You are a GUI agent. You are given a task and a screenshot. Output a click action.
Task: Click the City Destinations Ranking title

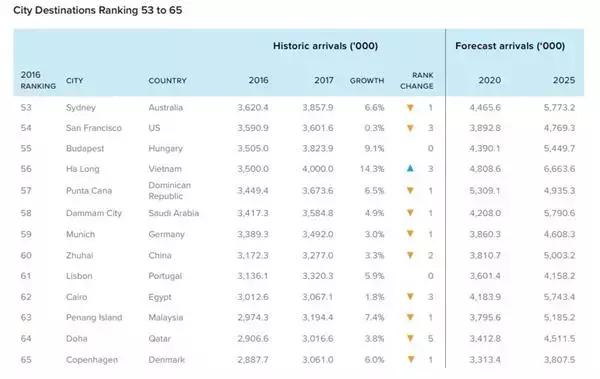tap(98, 10)
